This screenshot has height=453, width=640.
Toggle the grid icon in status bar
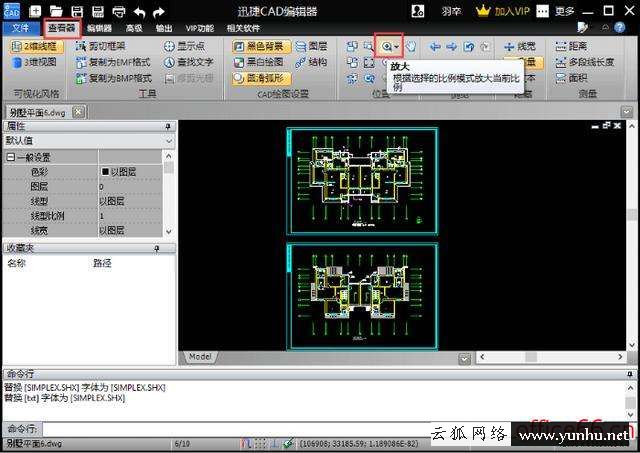(x=260, y=444)
